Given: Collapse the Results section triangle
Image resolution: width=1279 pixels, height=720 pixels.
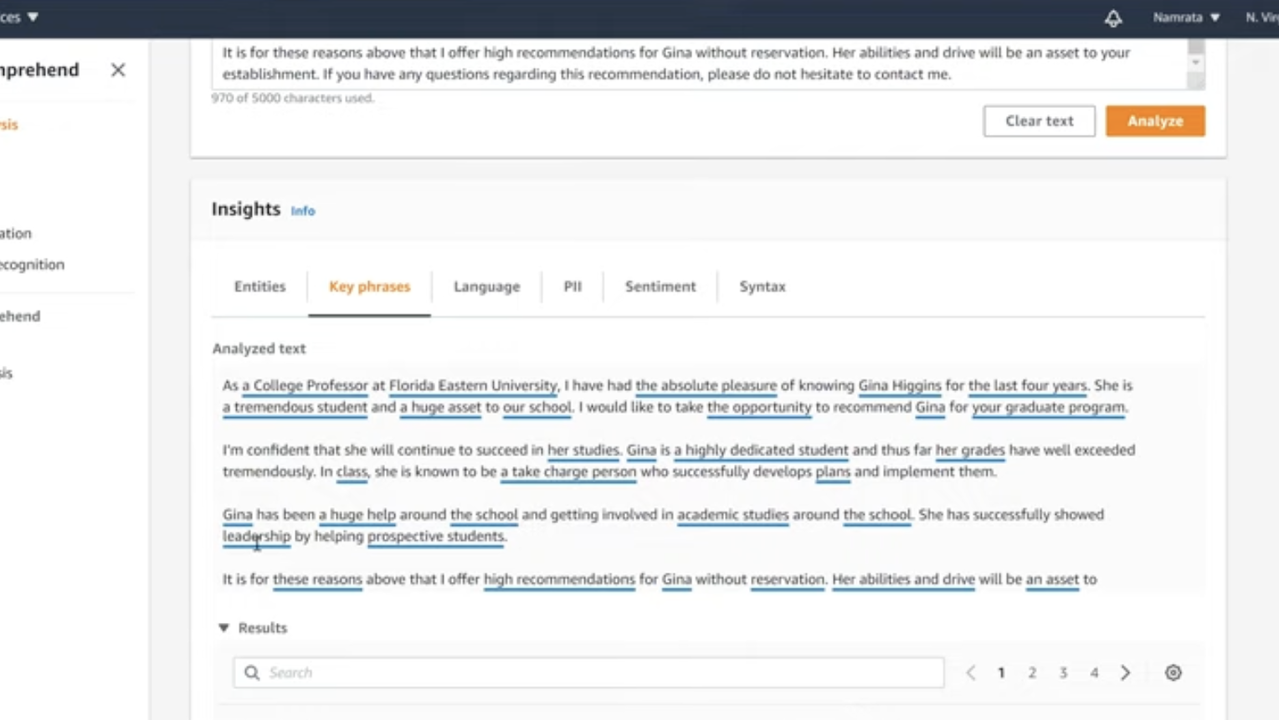Looking at the screenshot, I should (x=223, y=627).
